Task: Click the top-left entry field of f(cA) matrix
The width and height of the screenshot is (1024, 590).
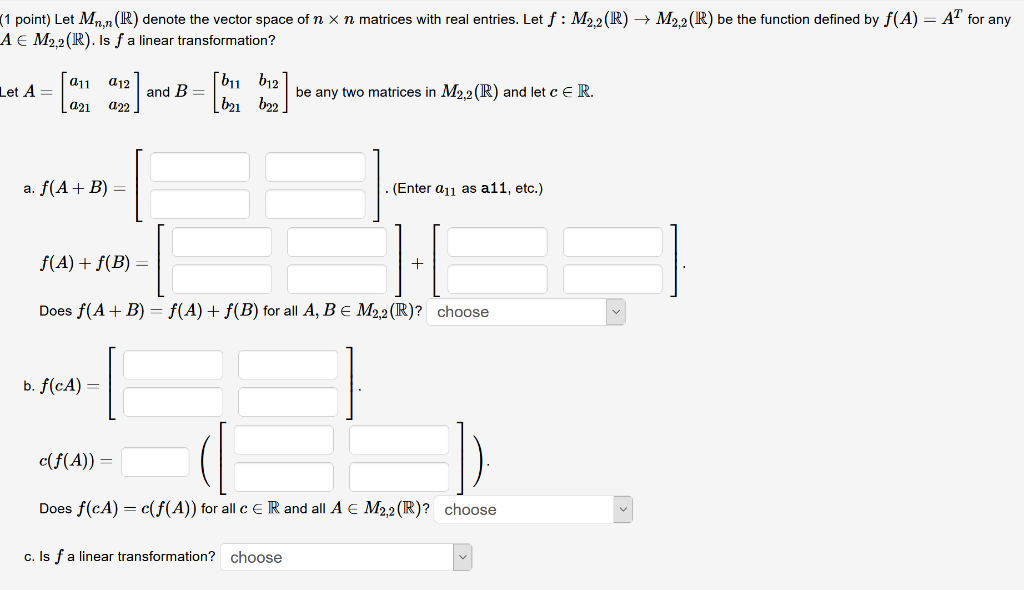Action: [x=172, y=364]
